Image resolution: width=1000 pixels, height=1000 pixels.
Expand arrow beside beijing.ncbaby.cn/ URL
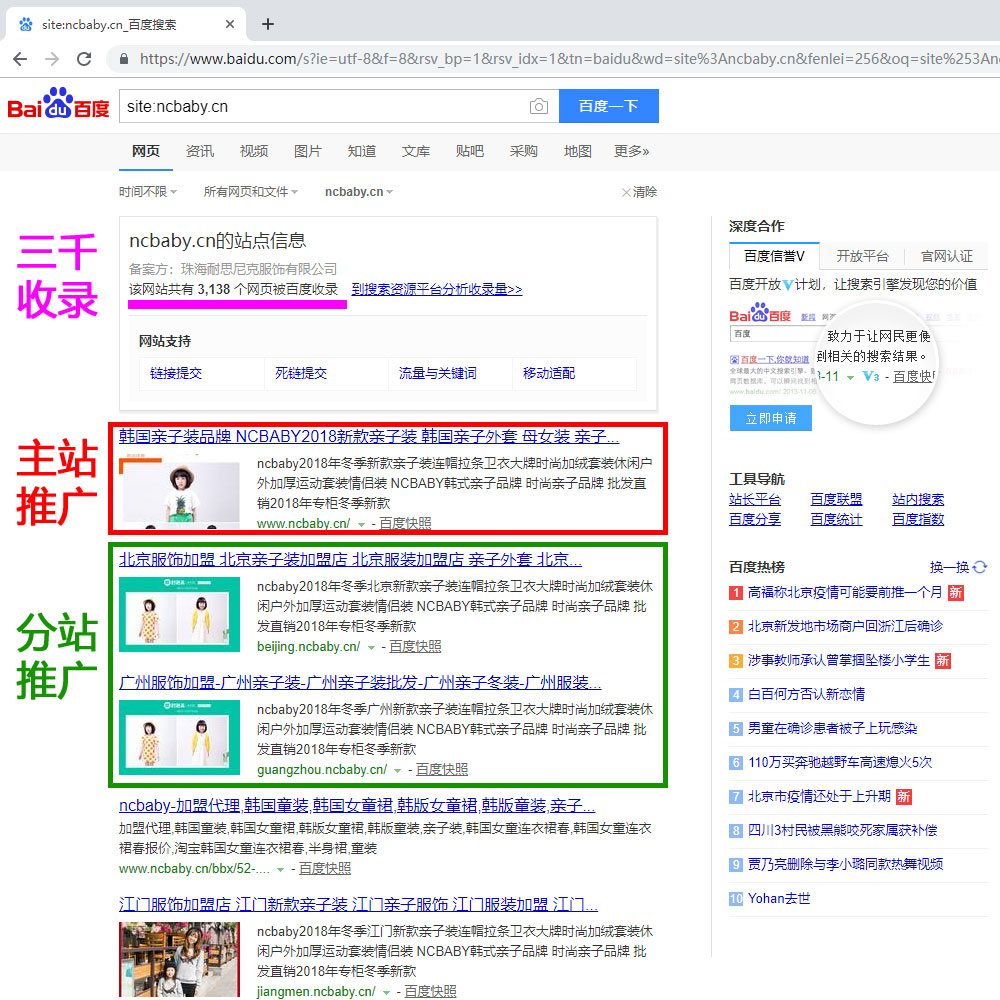pyautogui.click(x=371, y=647)
